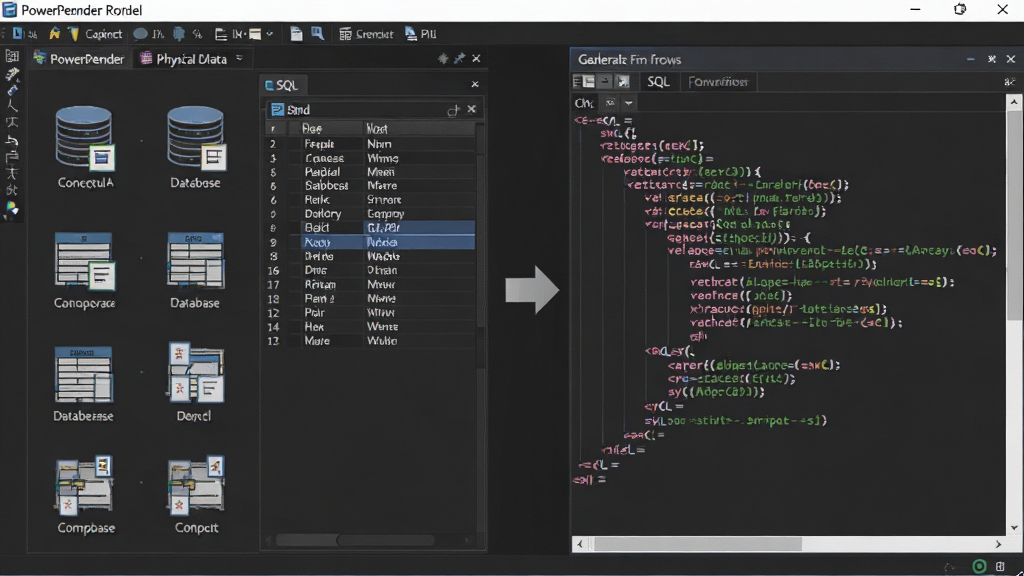Open the toolbar window-layout dropdown arrow

coord(269,34)
